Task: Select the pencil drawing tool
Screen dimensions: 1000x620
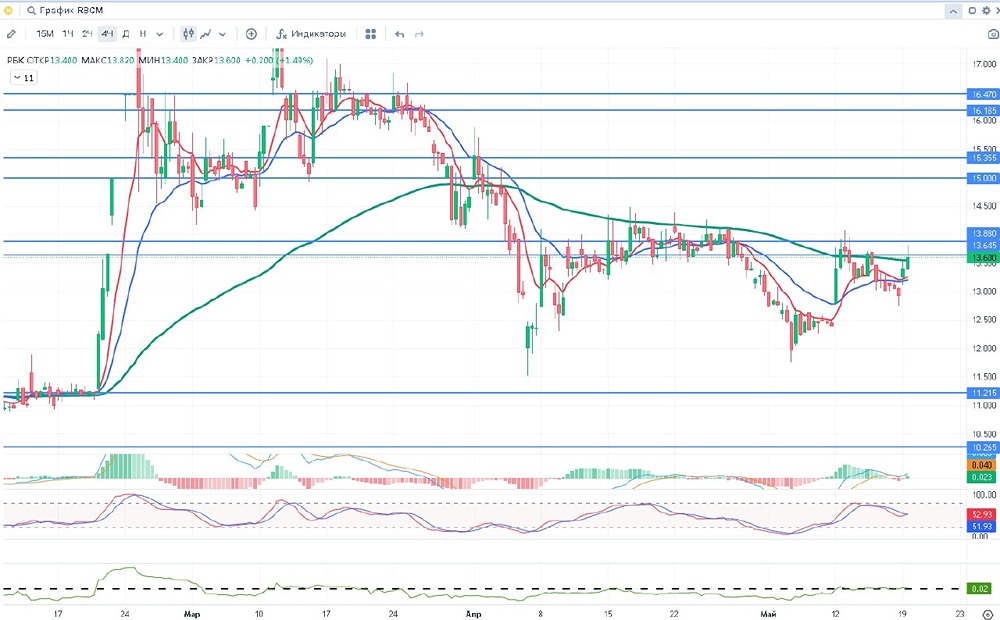Action: pyautogui.click(x=11, y=34)
